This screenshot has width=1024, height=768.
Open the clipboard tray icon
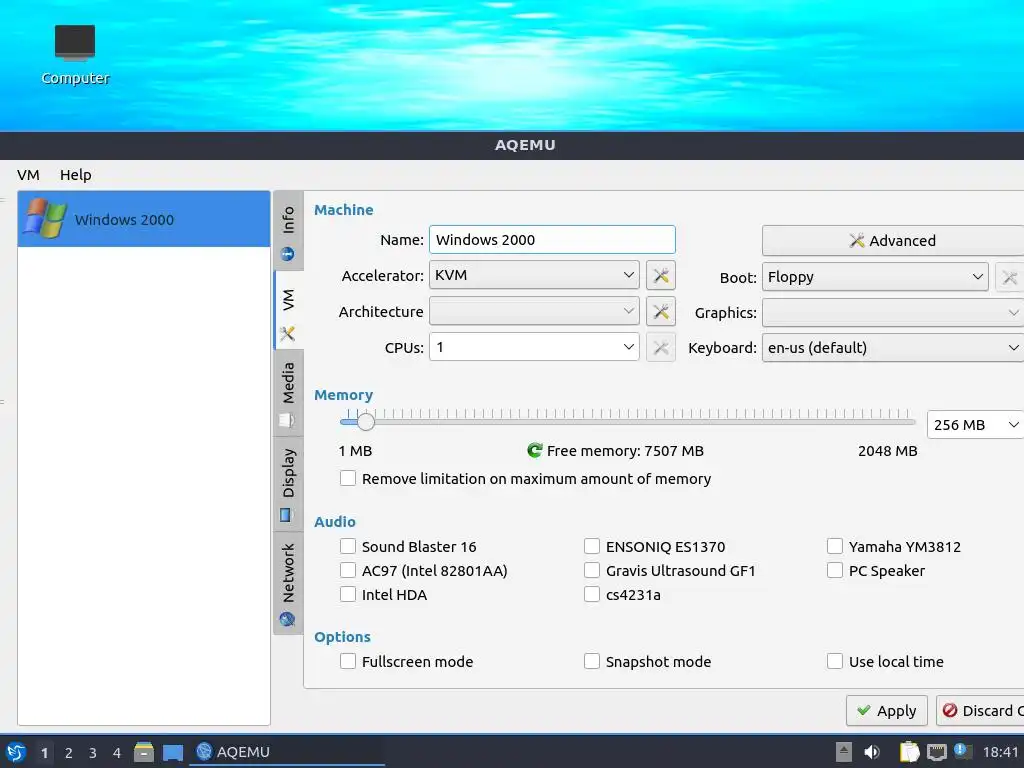point(910,752)
